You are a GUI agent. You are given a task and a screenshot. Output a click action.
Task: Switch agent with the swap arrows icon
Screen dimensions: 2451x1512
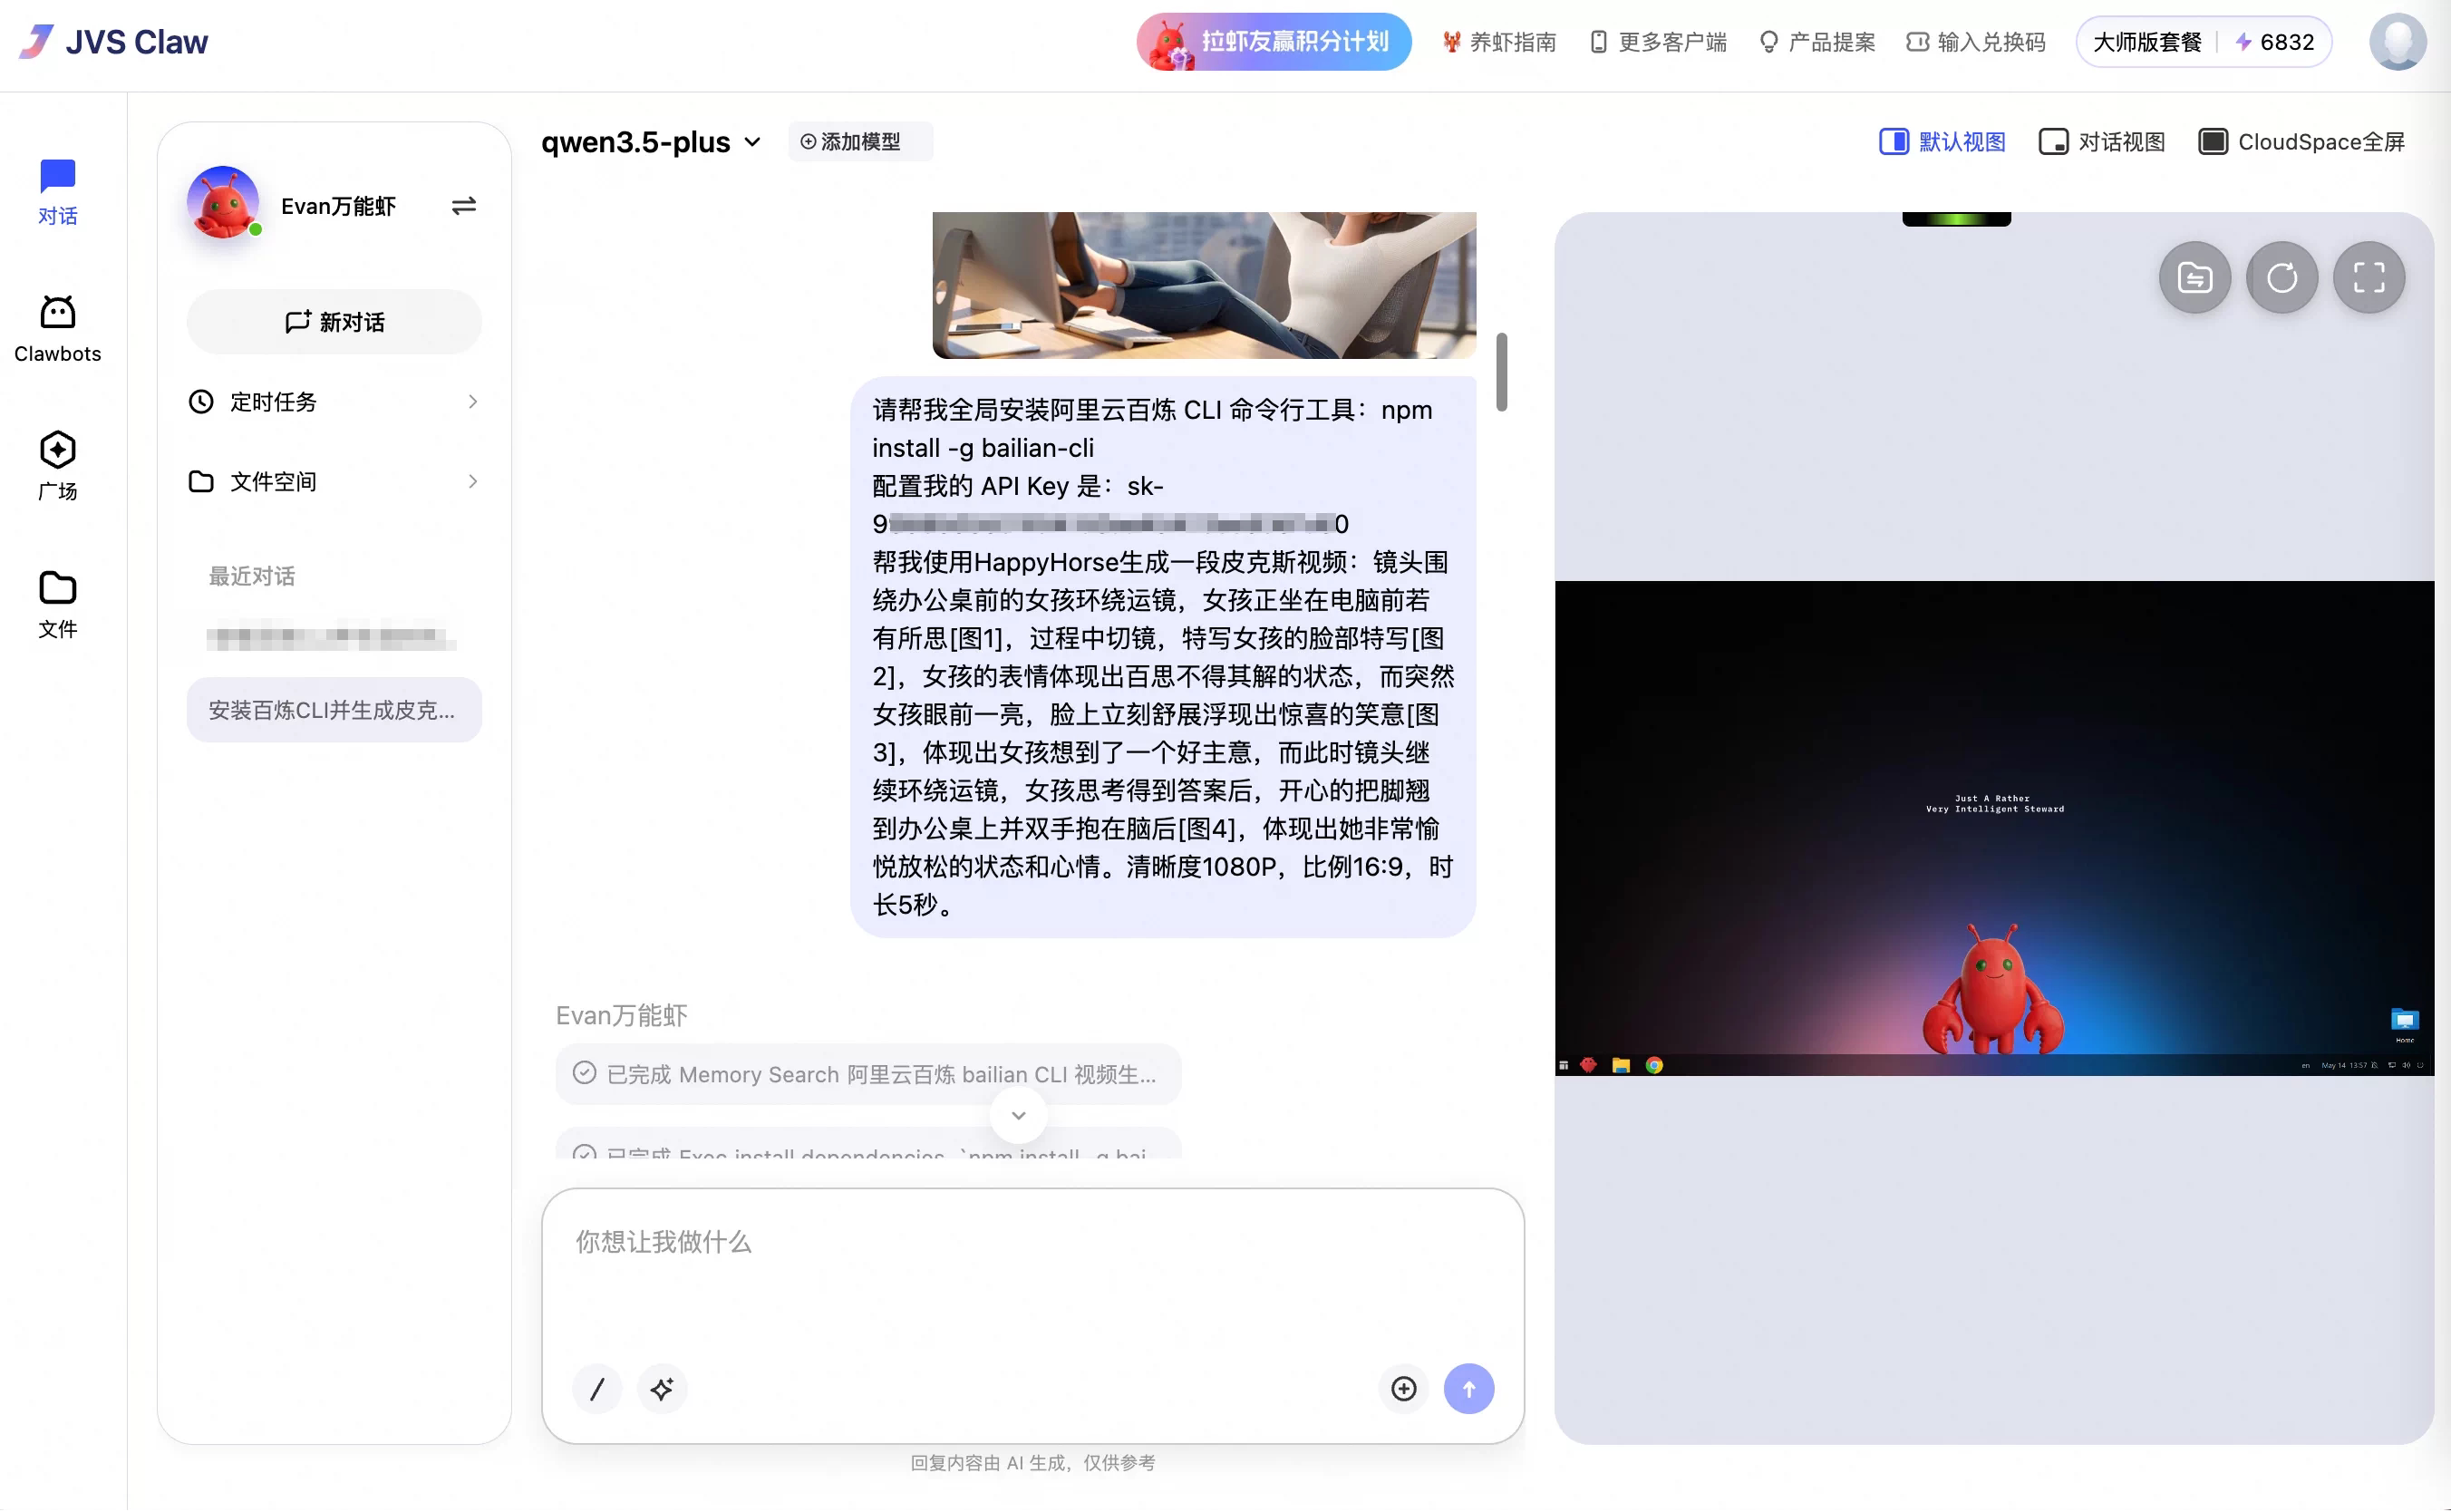click(x=463, y=206)
